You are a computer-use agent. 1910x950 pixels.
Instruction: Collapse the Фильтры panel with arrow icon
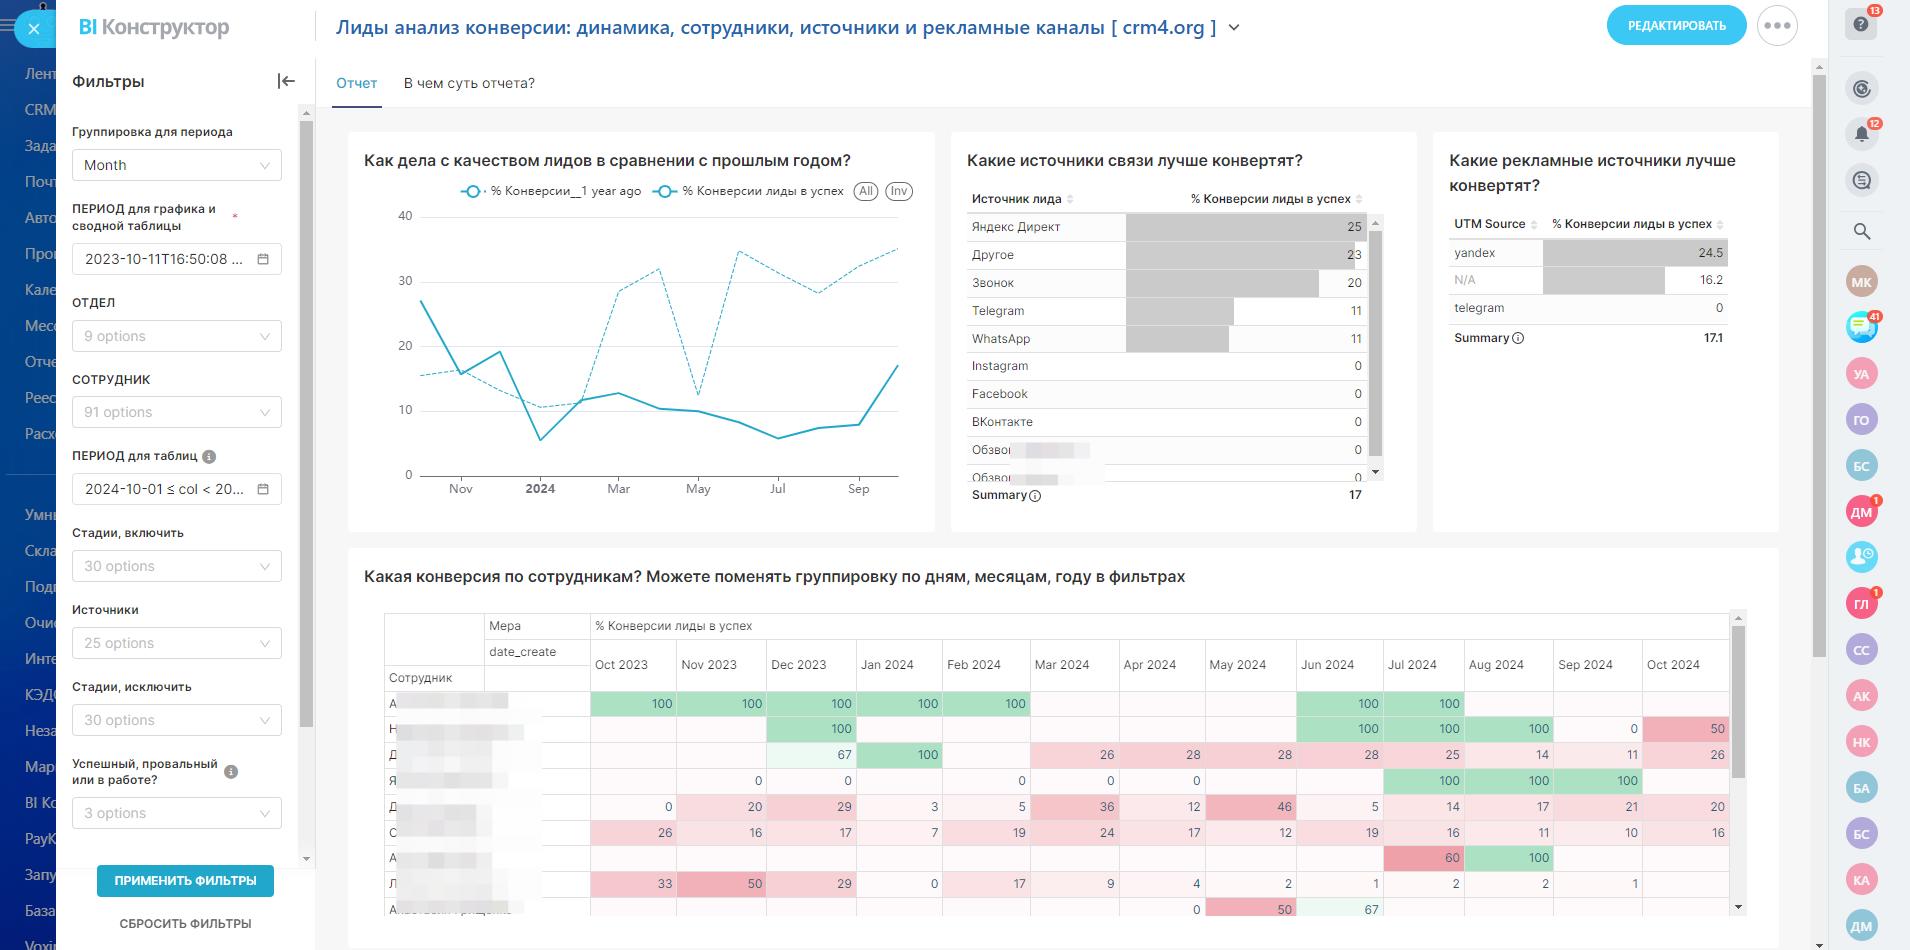tap(286, 81)
